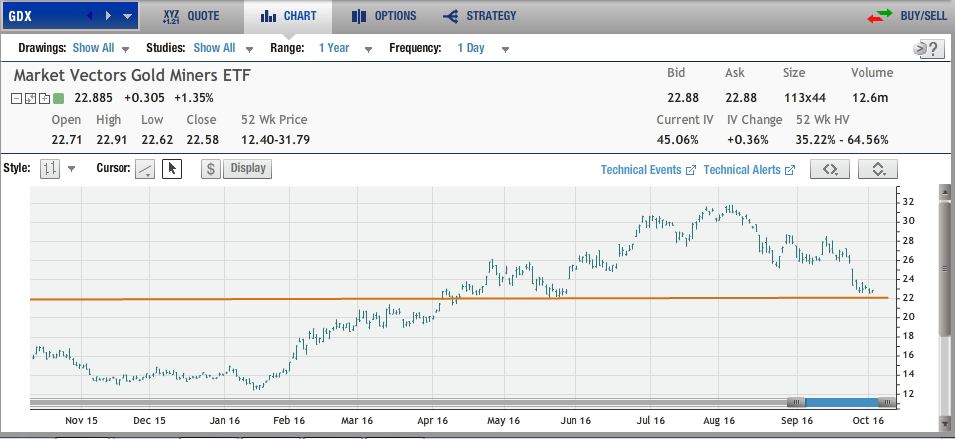Open the Strategy tab
This screenshot has width=955, height=439.
click(479, 16)
